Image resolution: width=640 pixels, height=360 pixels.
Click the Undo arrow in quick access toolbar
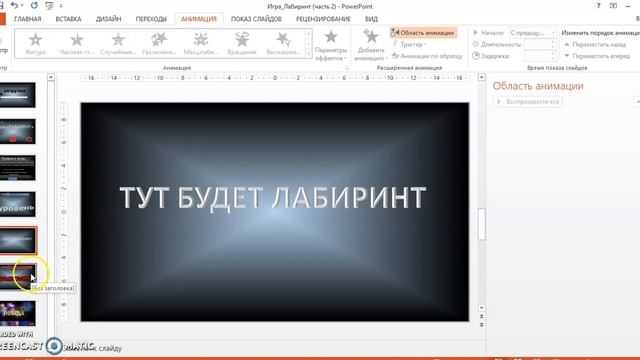coord(15,6)
